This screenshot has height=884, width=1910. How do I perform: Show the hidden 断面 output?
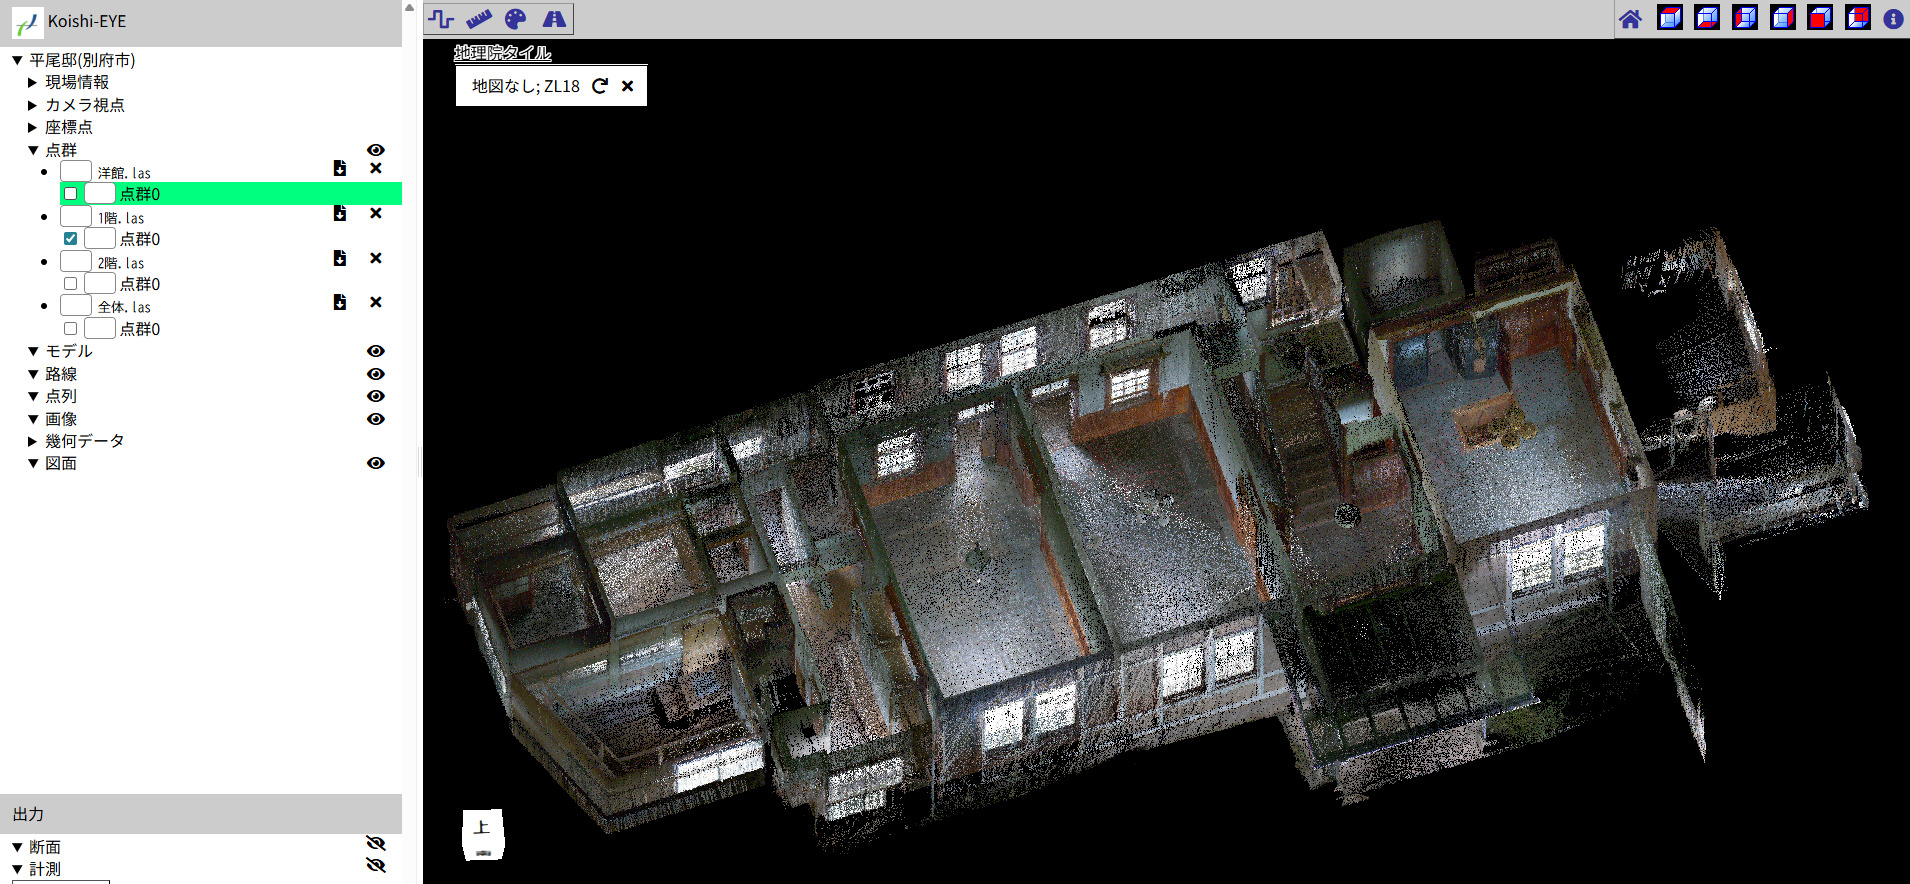click(376, 844)
